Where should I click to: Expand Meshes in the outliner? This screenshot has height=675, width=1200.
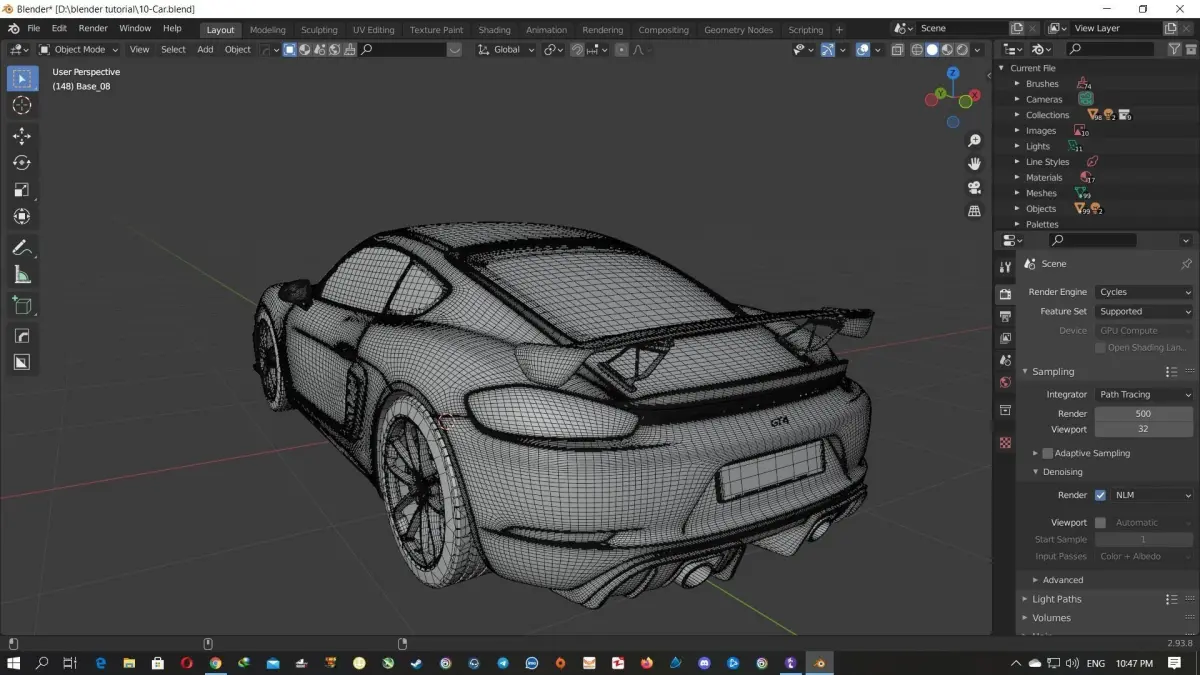tap(1017, 193)
